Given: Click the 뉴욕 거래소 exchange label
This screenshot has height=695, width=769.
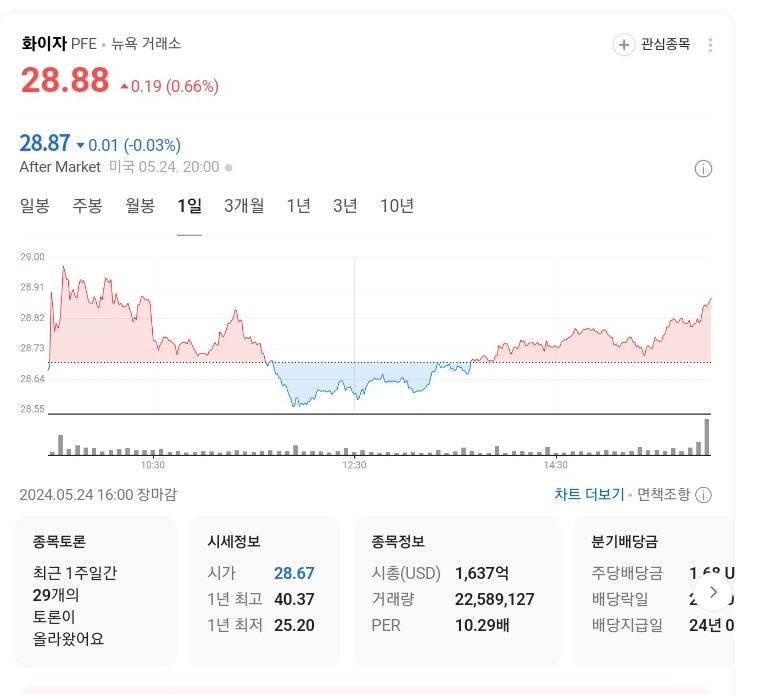Looking at the screenshot, I should click(146, 44).
